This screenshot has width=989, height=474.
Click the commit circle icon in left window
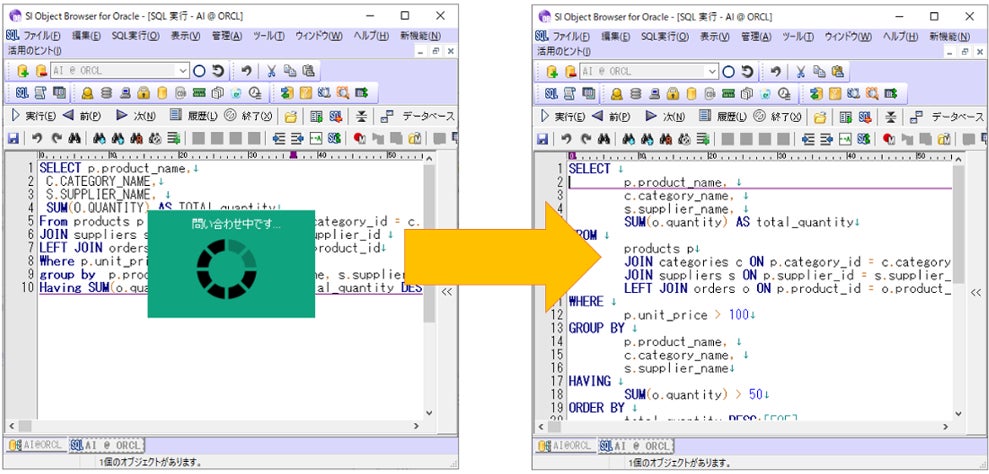(x=199, y=71)
